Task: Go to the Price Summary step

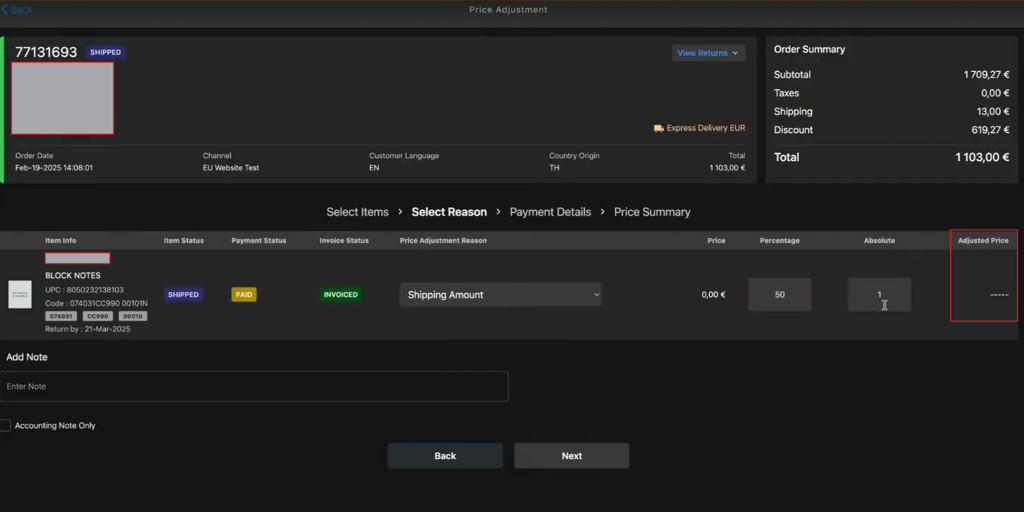Action: [x=652, y=212]
